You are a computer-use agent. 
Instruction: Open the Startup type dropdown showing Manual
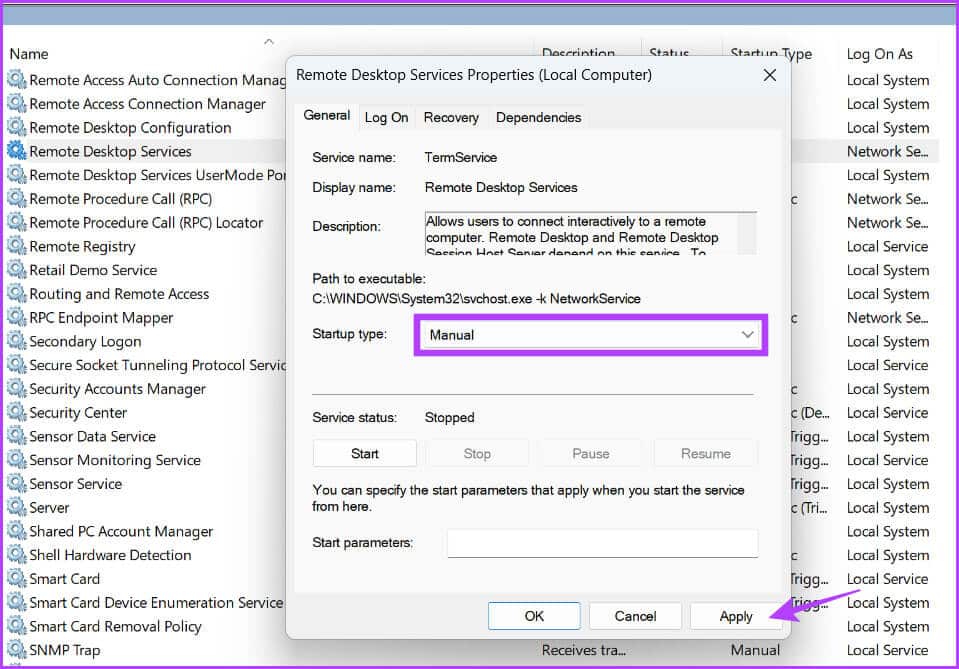[591, 335]
